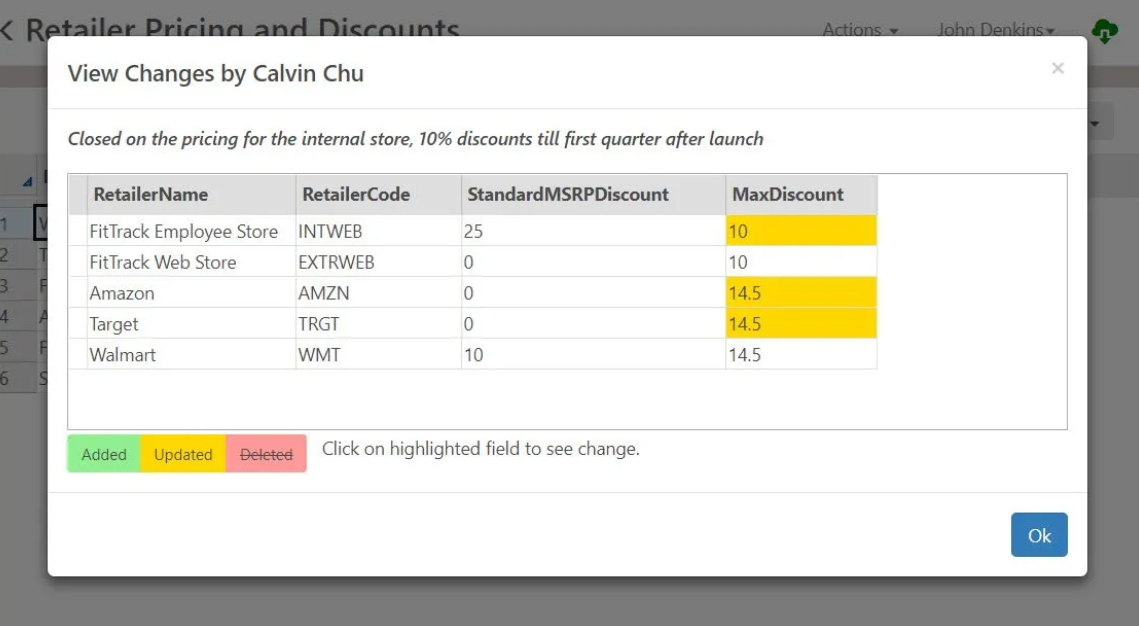Viewport: 1139px width, 626px height.
Task: Expand the John Denkins user menu
Action: click(x=996, y=30)
